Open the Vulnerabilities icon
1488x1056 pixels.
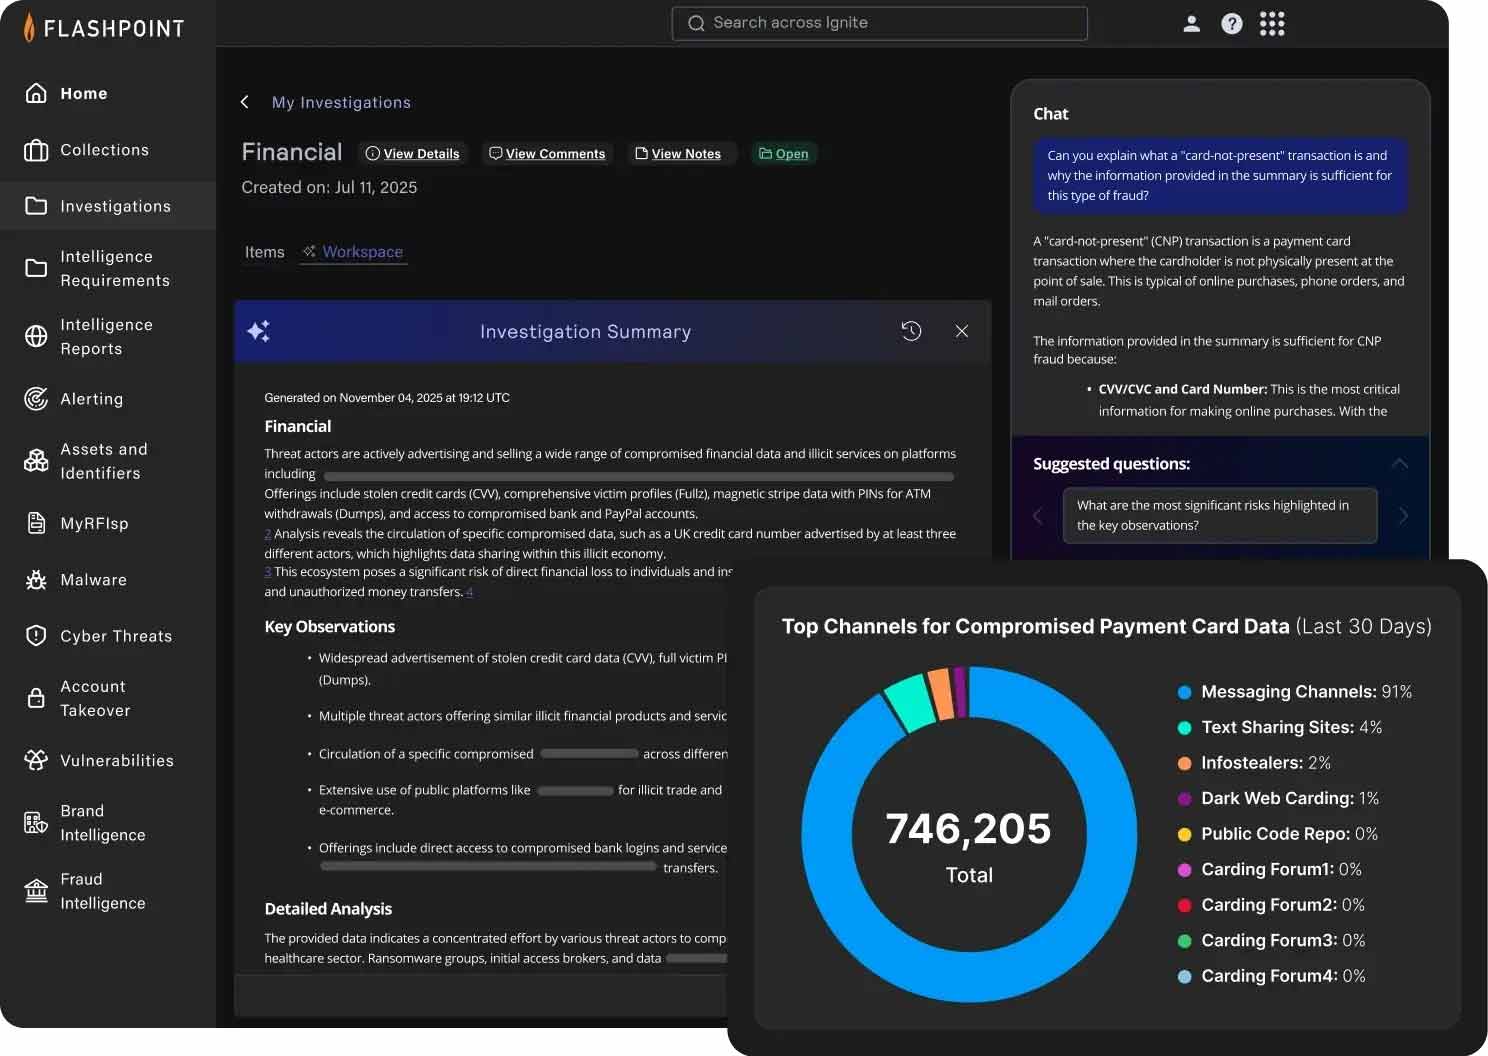36,760
